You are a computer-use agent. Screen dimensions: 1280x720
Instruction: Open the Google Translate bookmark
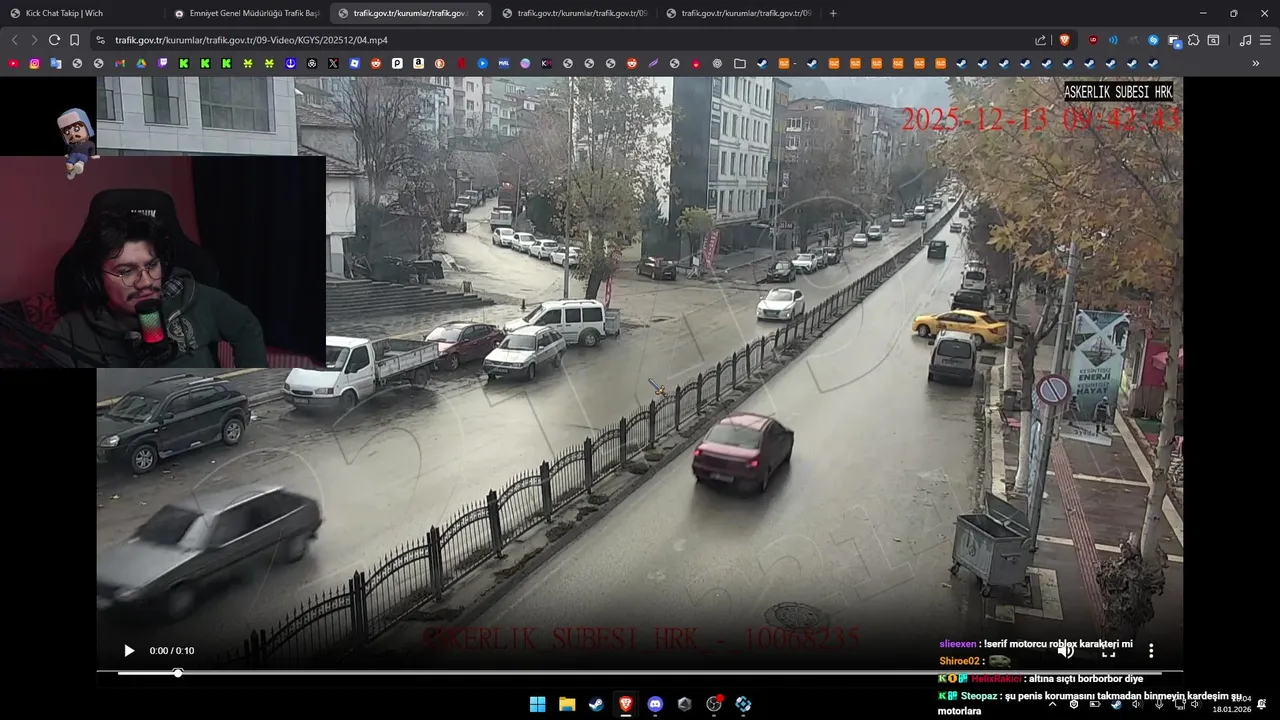[x=56, y=63]
